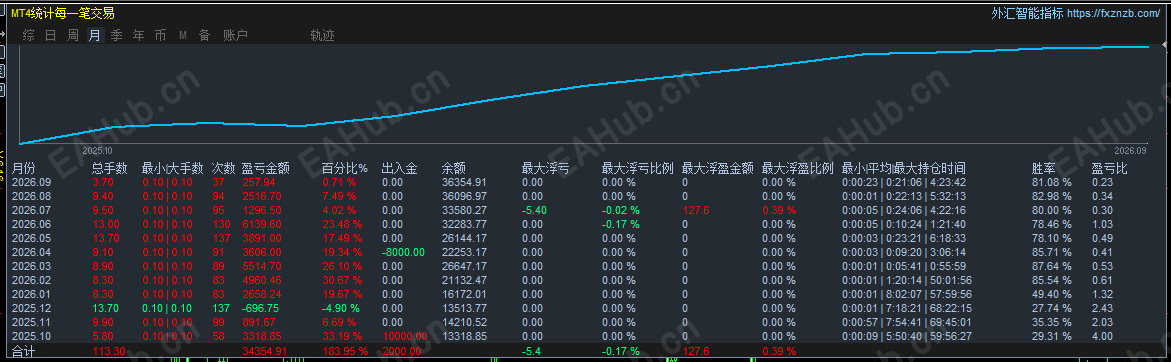
Task: Open the 轨迹 track tab
Action: [322, 35]
